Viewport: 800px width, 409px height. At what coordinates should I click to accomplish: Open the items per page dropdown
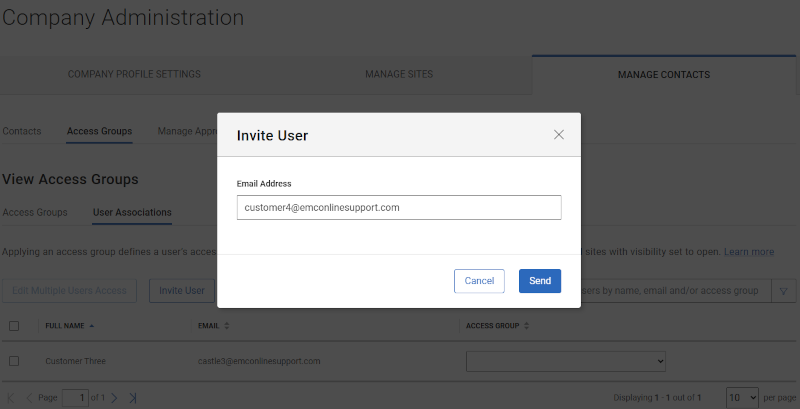point(742,397)
